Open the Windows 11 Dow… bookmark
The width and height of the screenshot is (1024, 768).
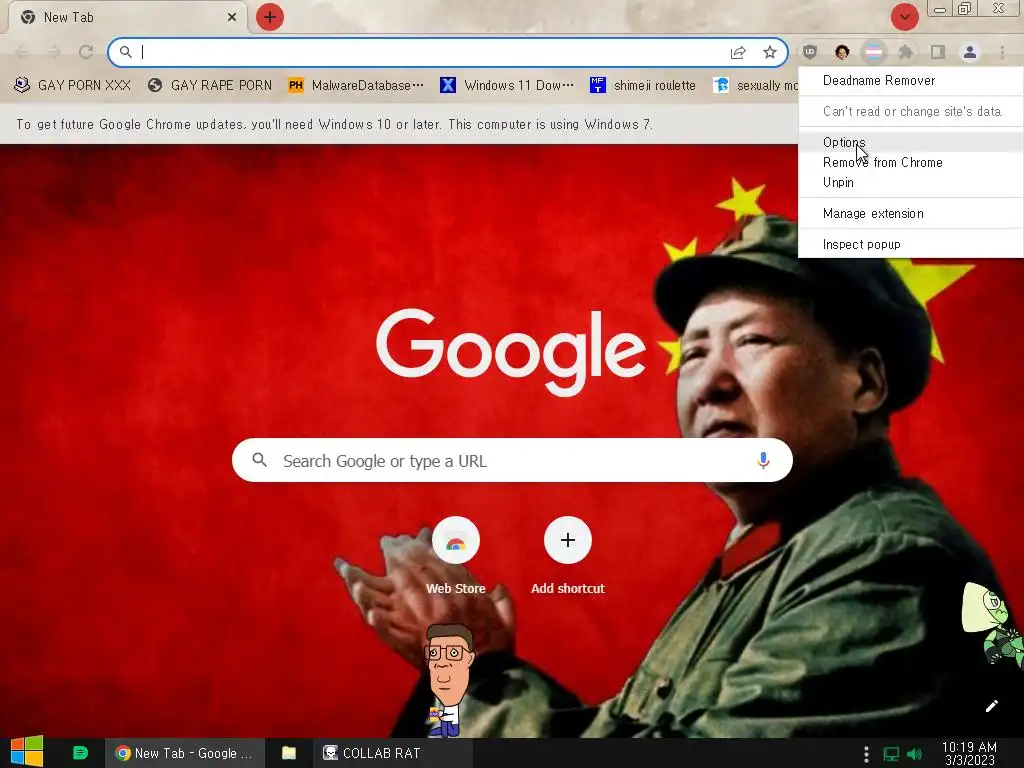507,86
